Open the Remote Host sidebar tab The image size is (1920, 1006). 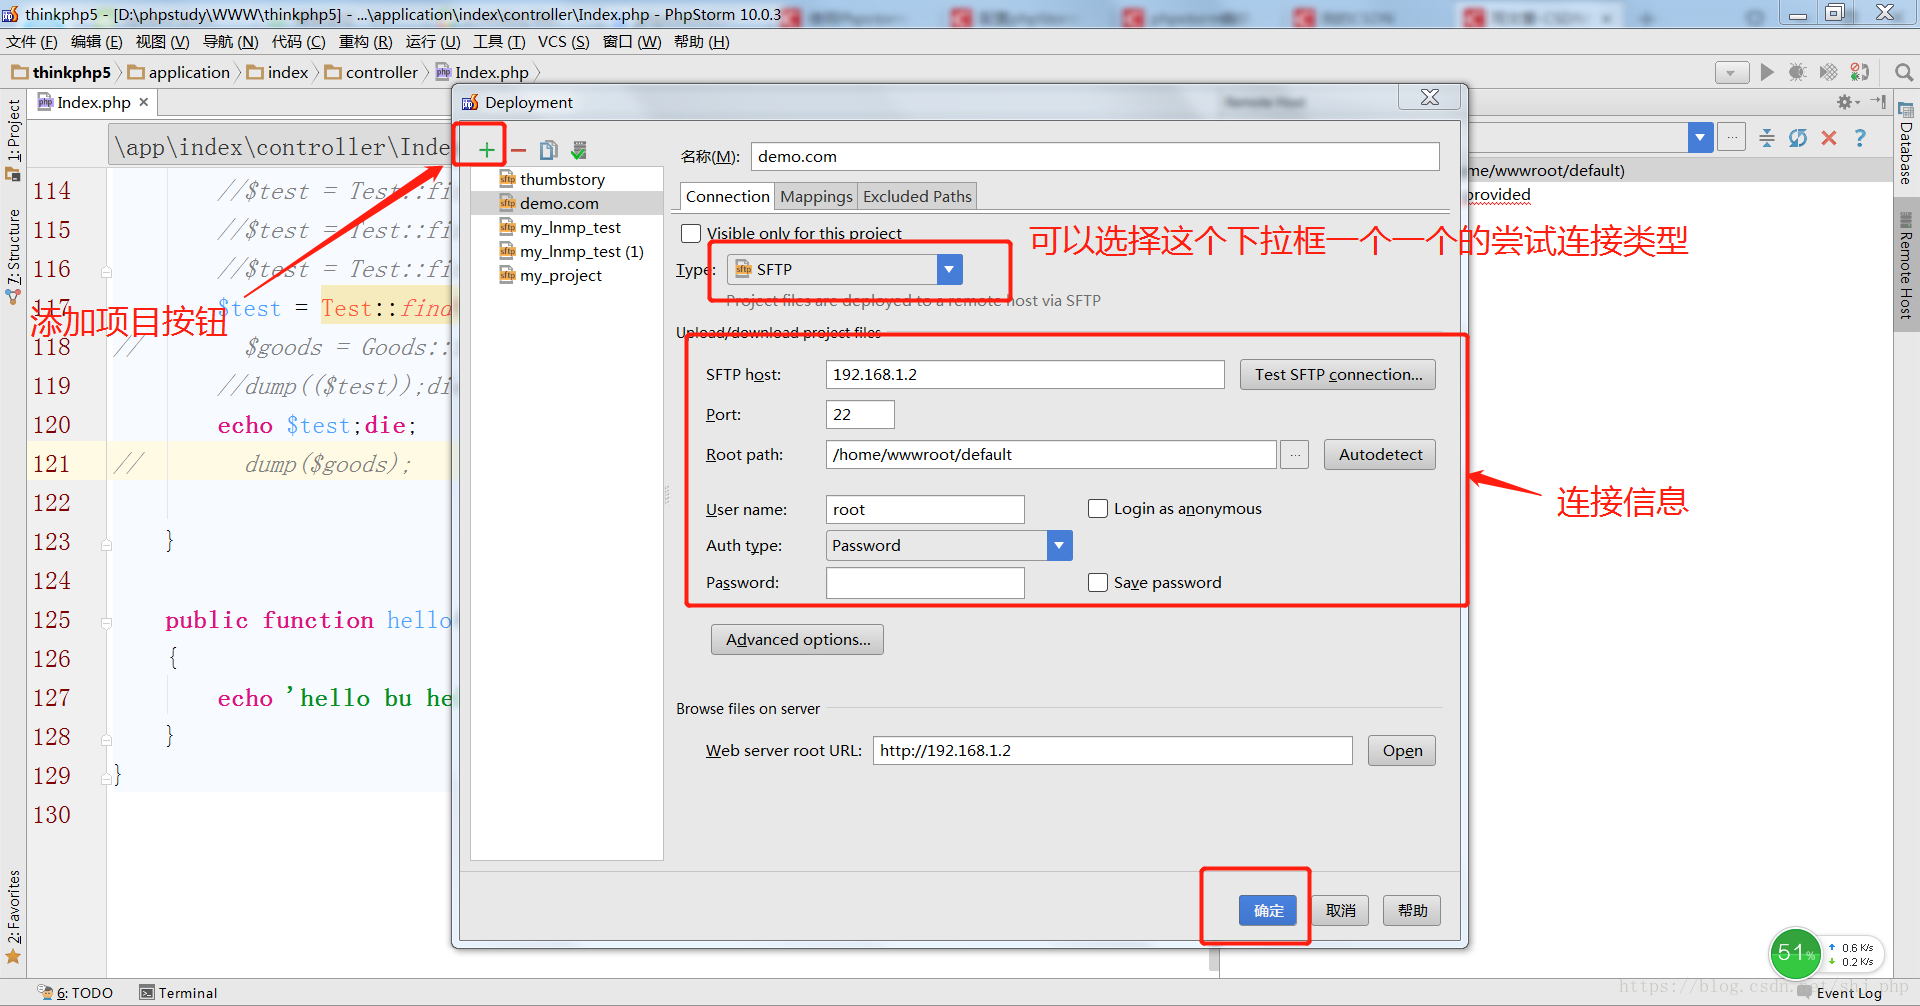coord(1906,267)
